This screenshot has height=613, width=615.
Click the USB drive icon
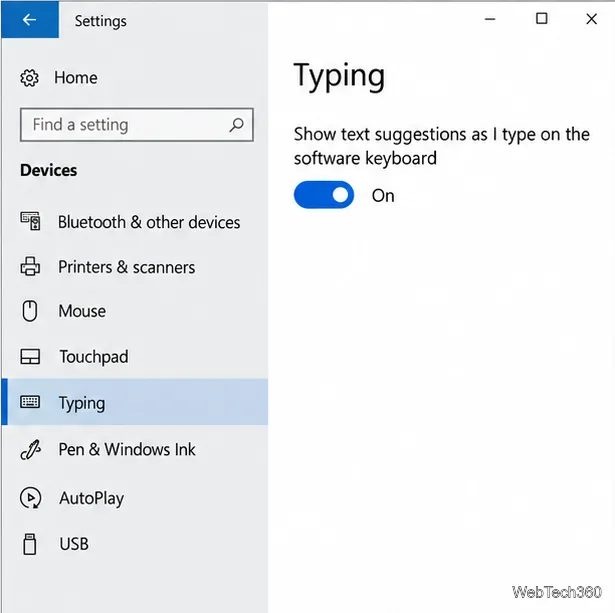click(30, 544)
